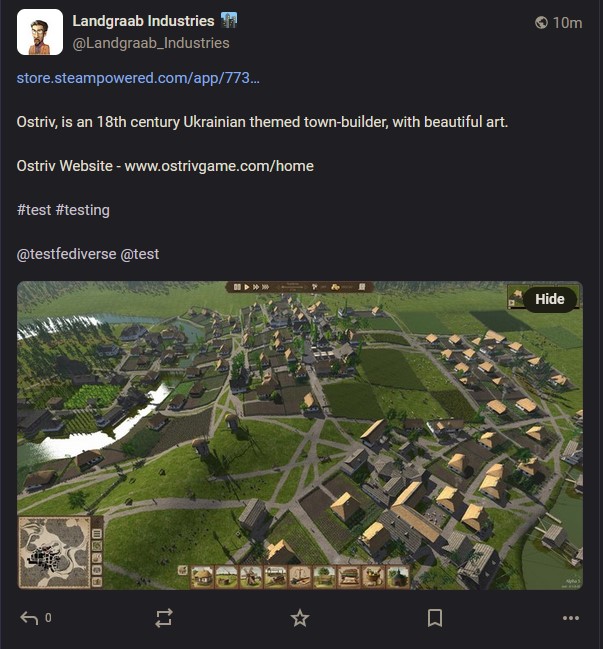Click the reply count number
Screen dimensions: 603x649
coord(48,618)
